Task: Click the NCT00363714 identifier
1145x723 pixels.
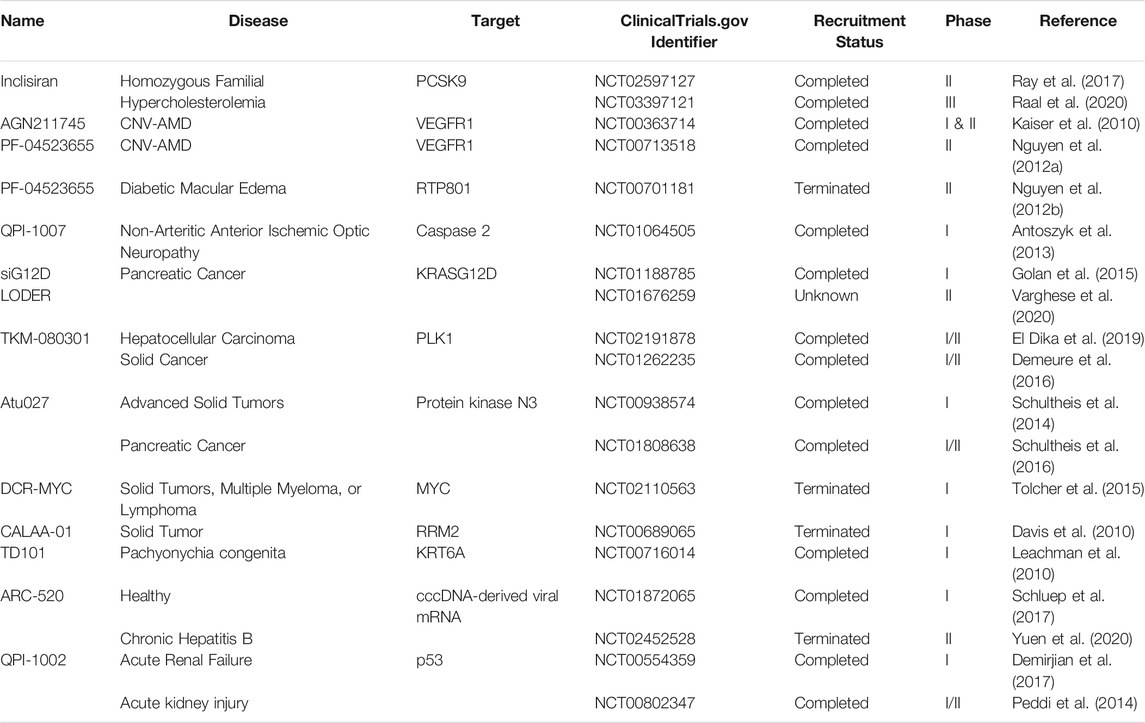Action: 644,123
